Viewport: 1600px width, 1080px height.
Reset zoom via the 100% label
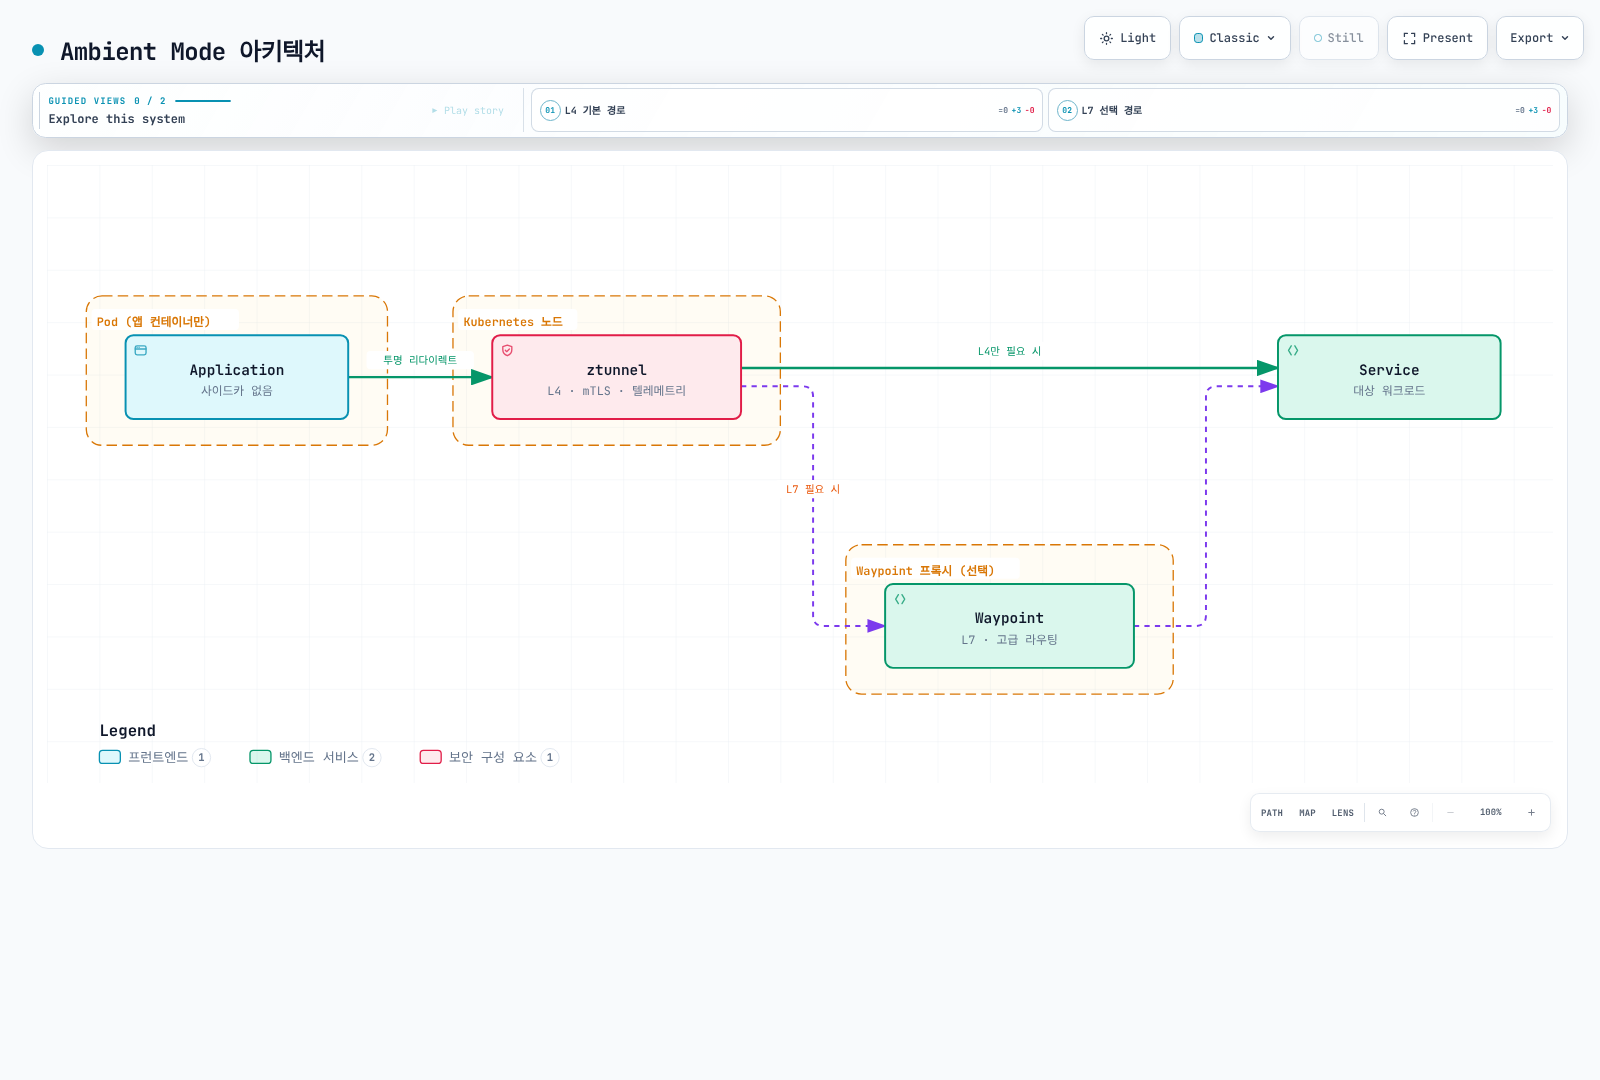tap(1490, 813)
